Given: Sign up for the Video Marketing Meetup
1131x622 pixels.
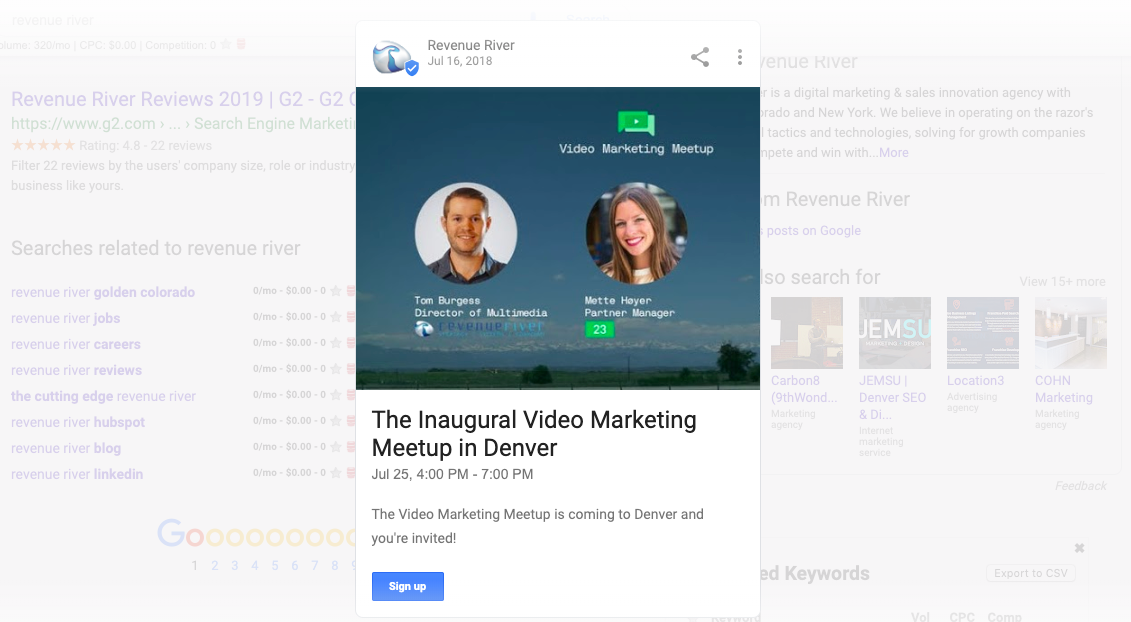Looking at the screenshot, I should [408, 586].
